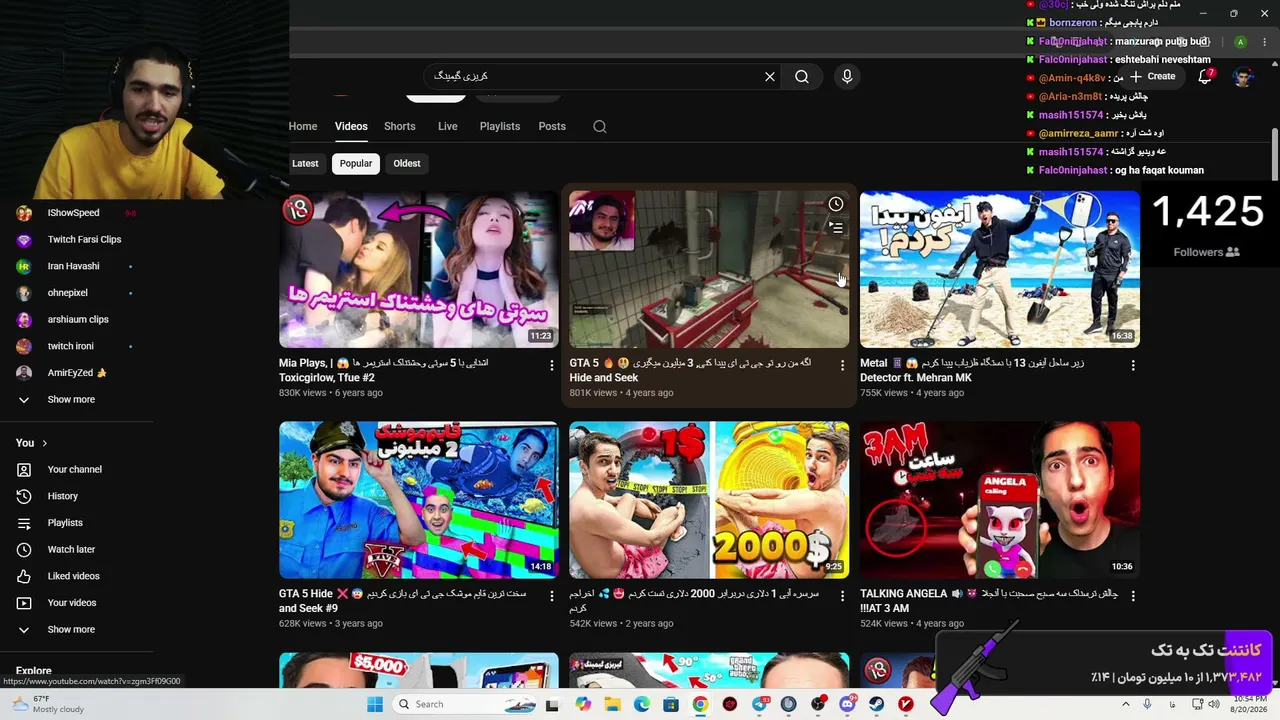Play the 11:23 Mia Plays thumbnail
This screenshot has height=720, width=1280.
(x=419, y=269)
